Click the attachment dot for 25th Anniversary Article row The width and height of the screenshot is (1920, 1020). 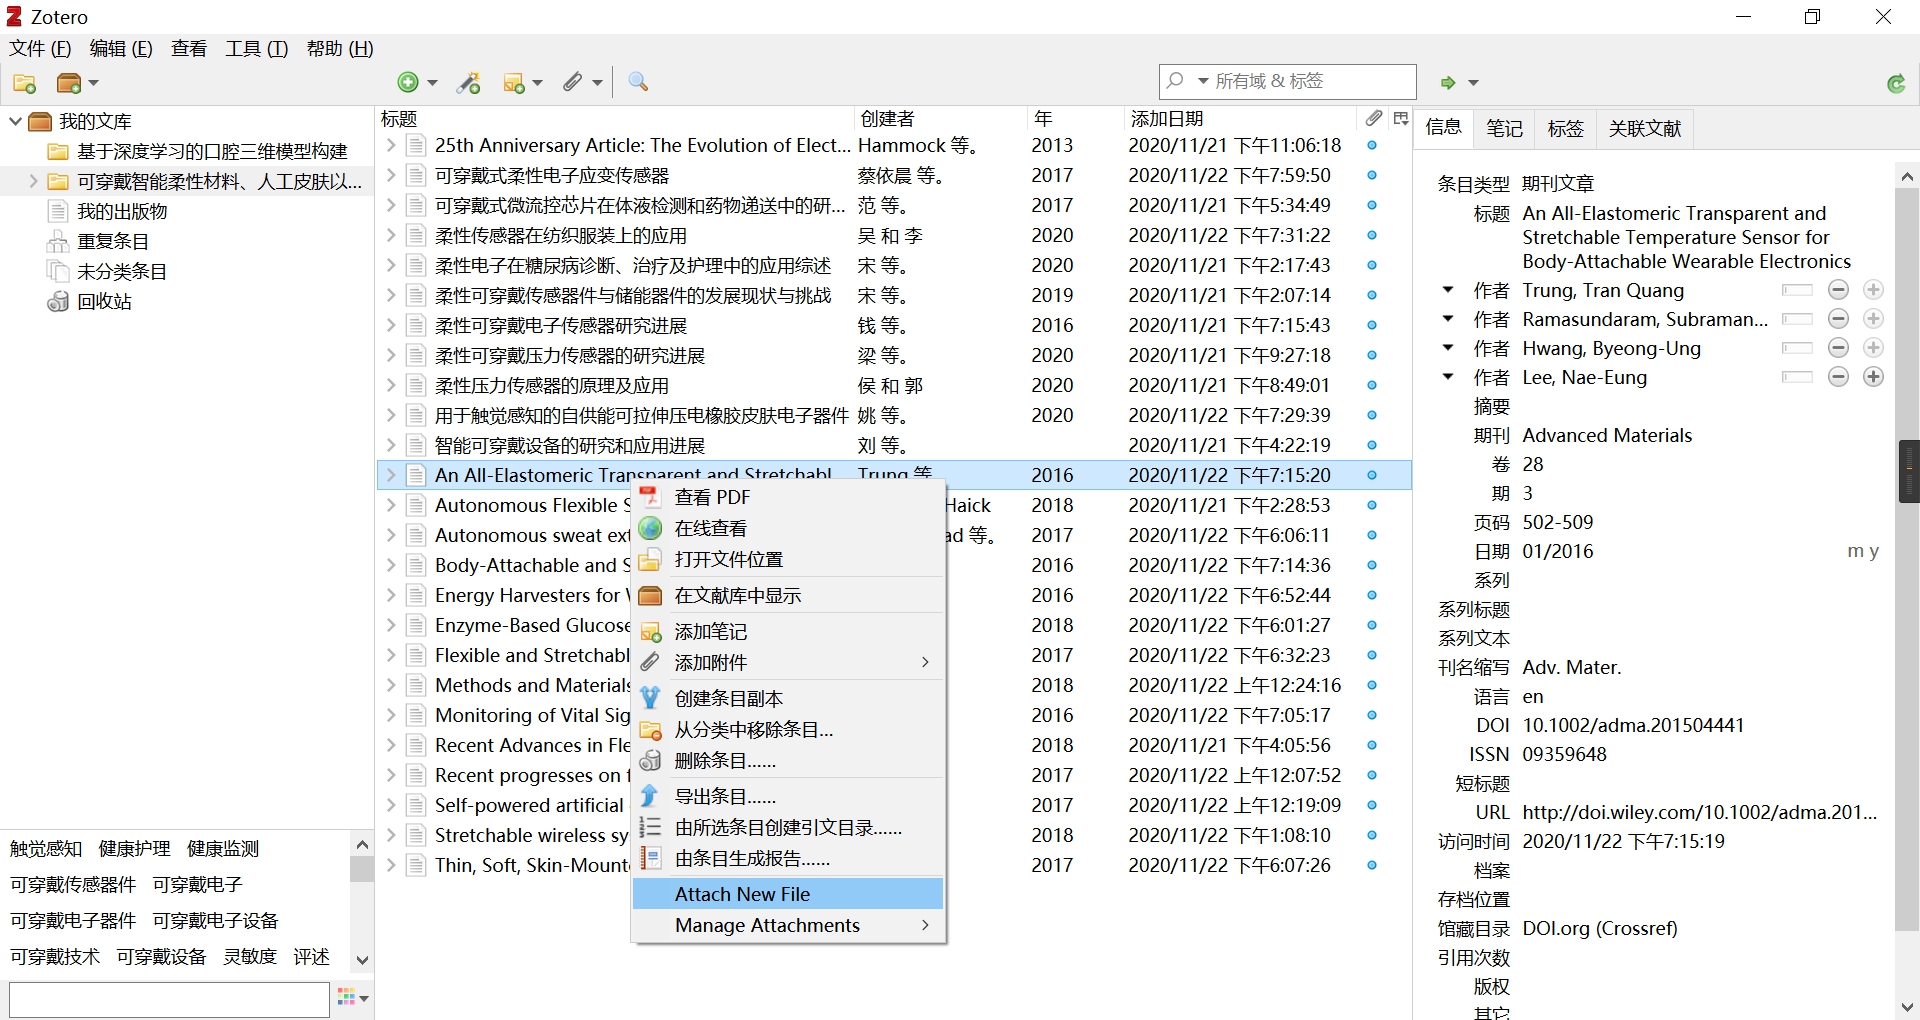point(1372,145)
